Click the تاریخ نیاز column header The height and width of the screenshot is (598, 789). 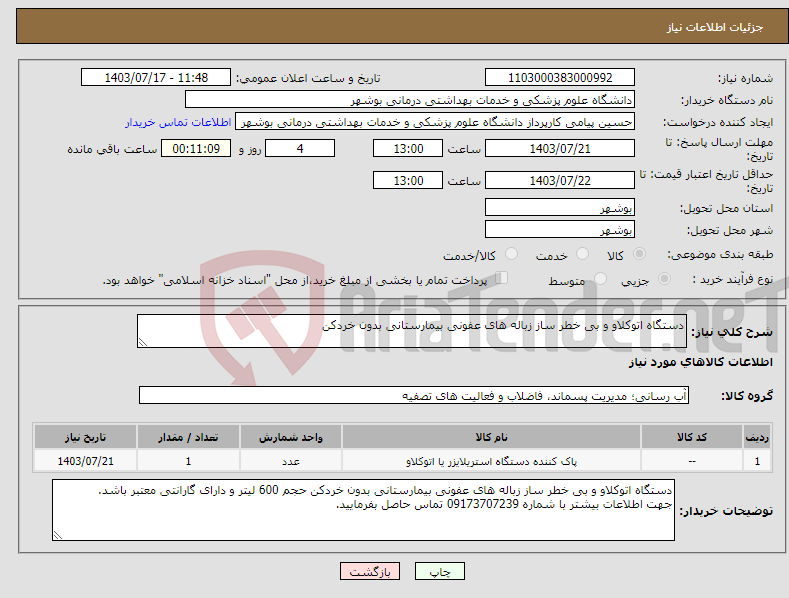click(x=86, y=437)
